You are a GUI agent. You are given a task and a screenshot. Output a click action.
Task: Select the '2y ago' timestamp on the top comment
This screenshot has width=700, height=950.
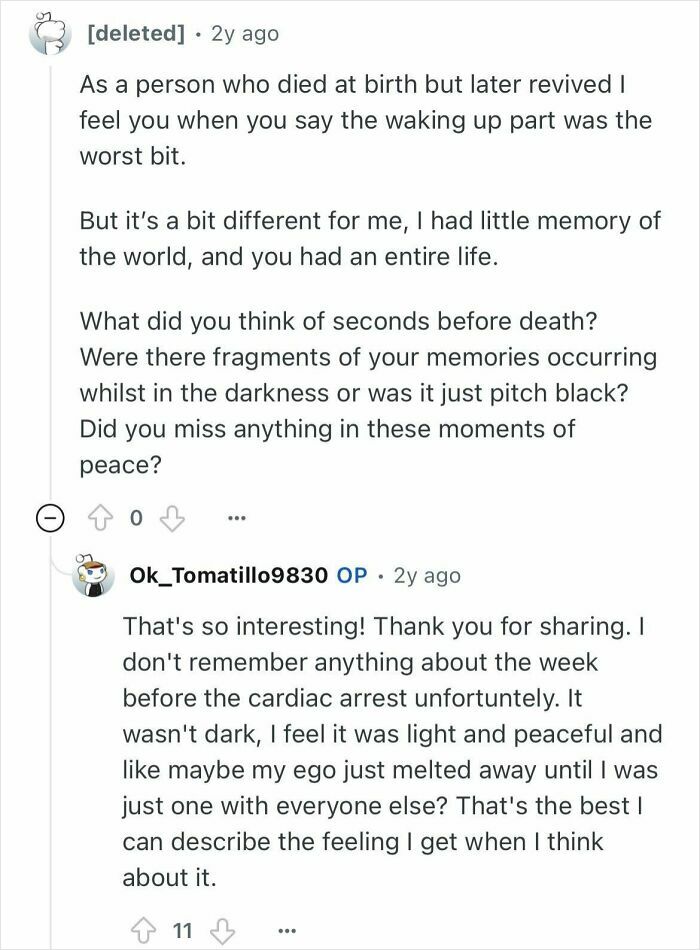[x=243, y=33]
